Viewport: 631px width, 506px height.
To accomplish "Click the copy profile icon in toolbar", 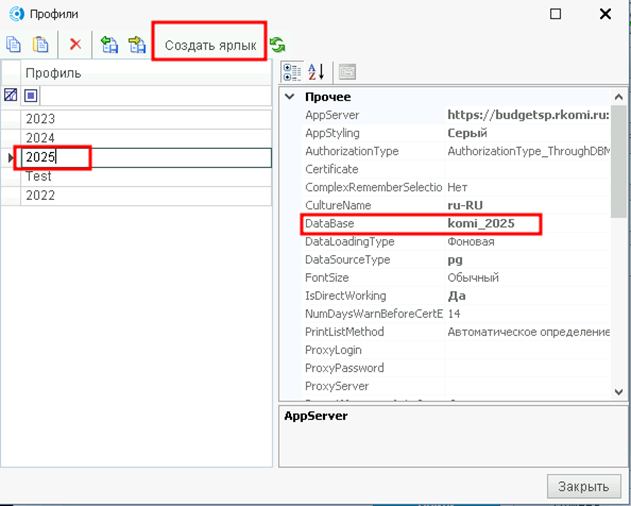I will [13, 45].
